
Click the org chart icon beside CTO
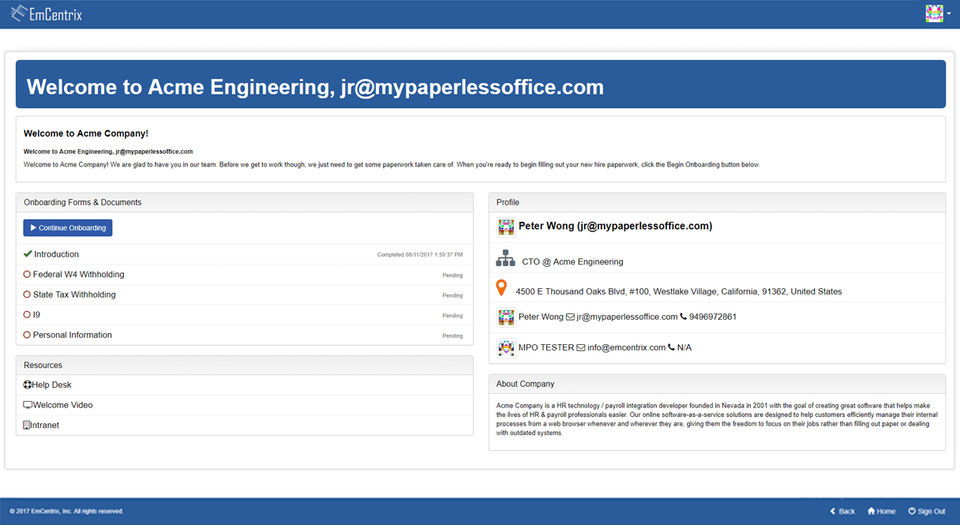tap(505, 258)
